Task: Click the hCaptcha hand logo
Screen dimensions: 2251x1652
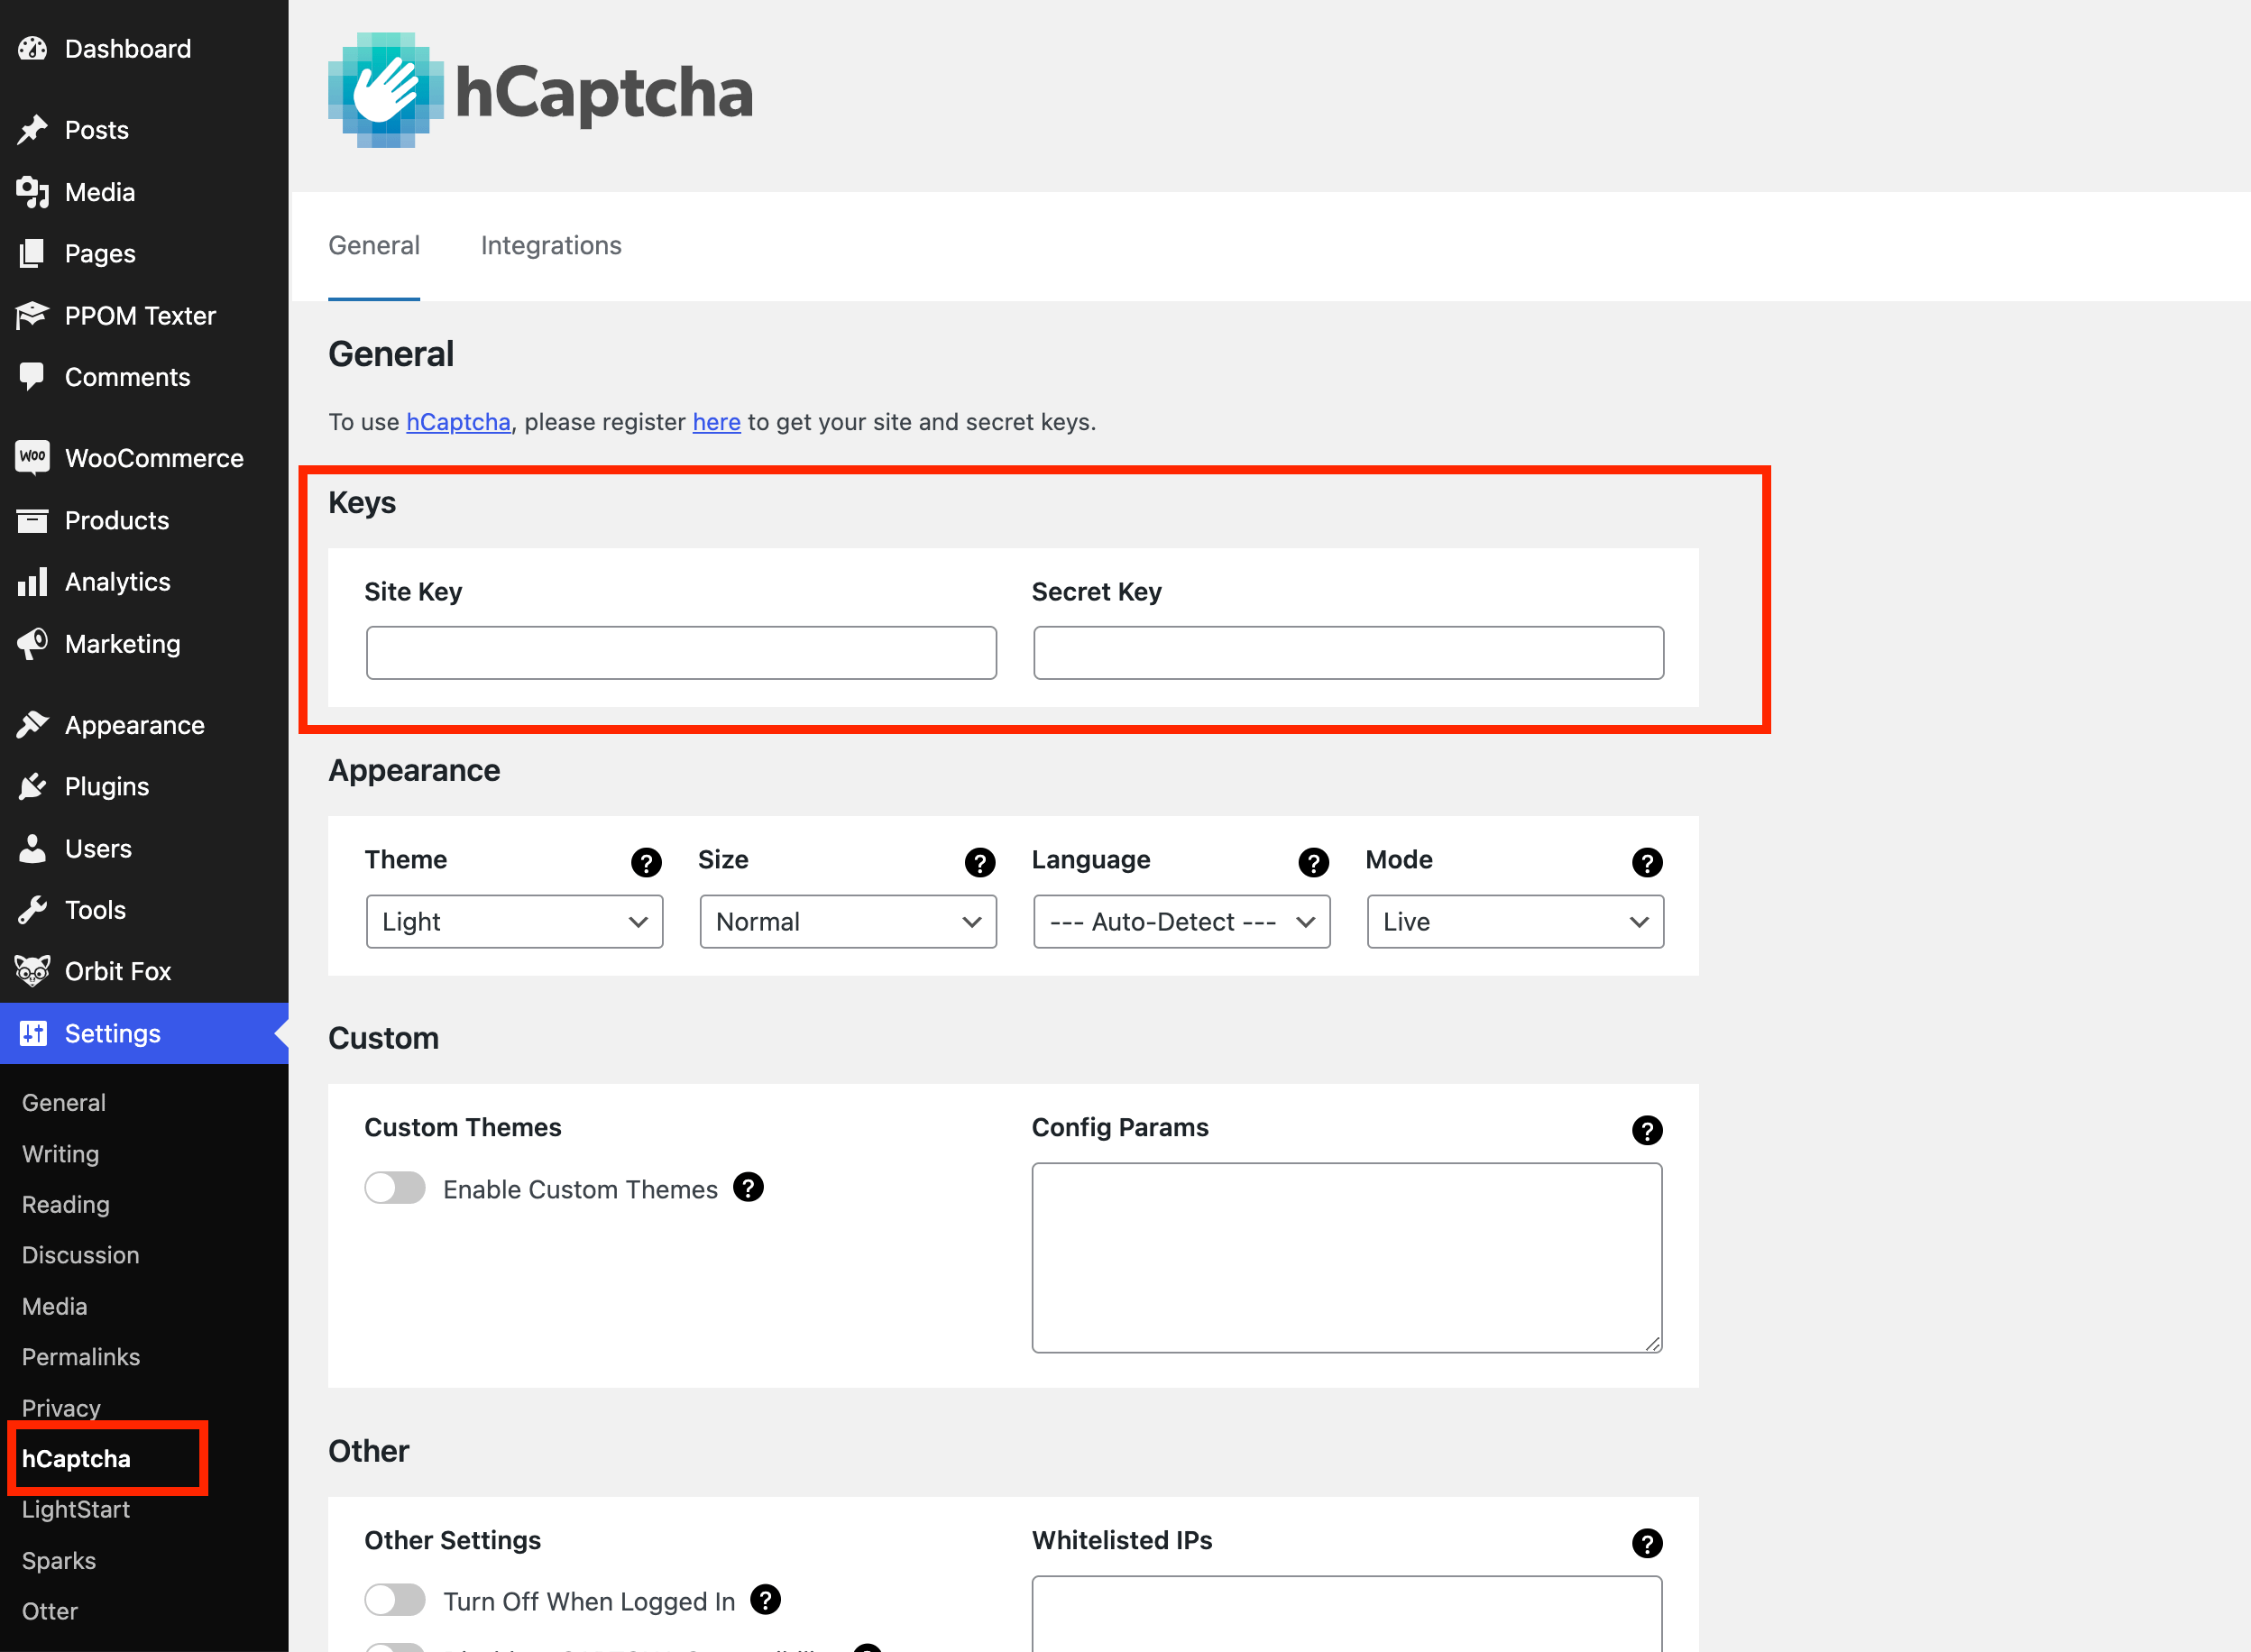Action: (385, 91)
